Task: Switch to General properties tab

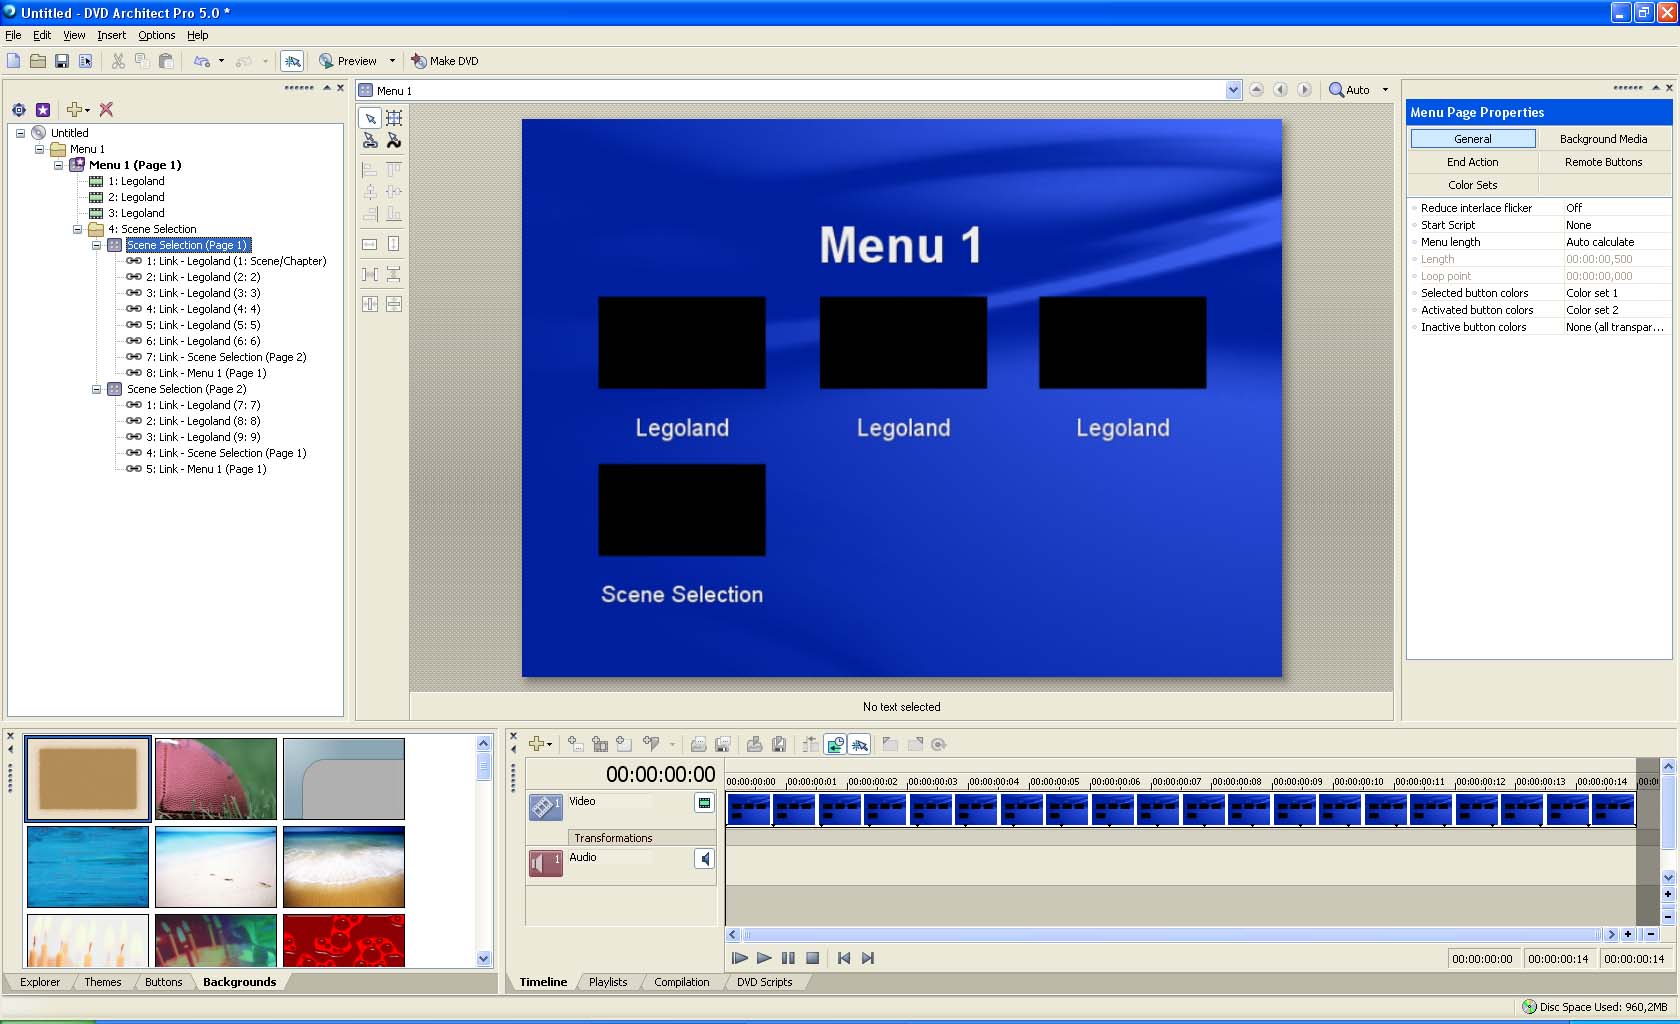Action: pyautogui.click(x=1473, y=139)
